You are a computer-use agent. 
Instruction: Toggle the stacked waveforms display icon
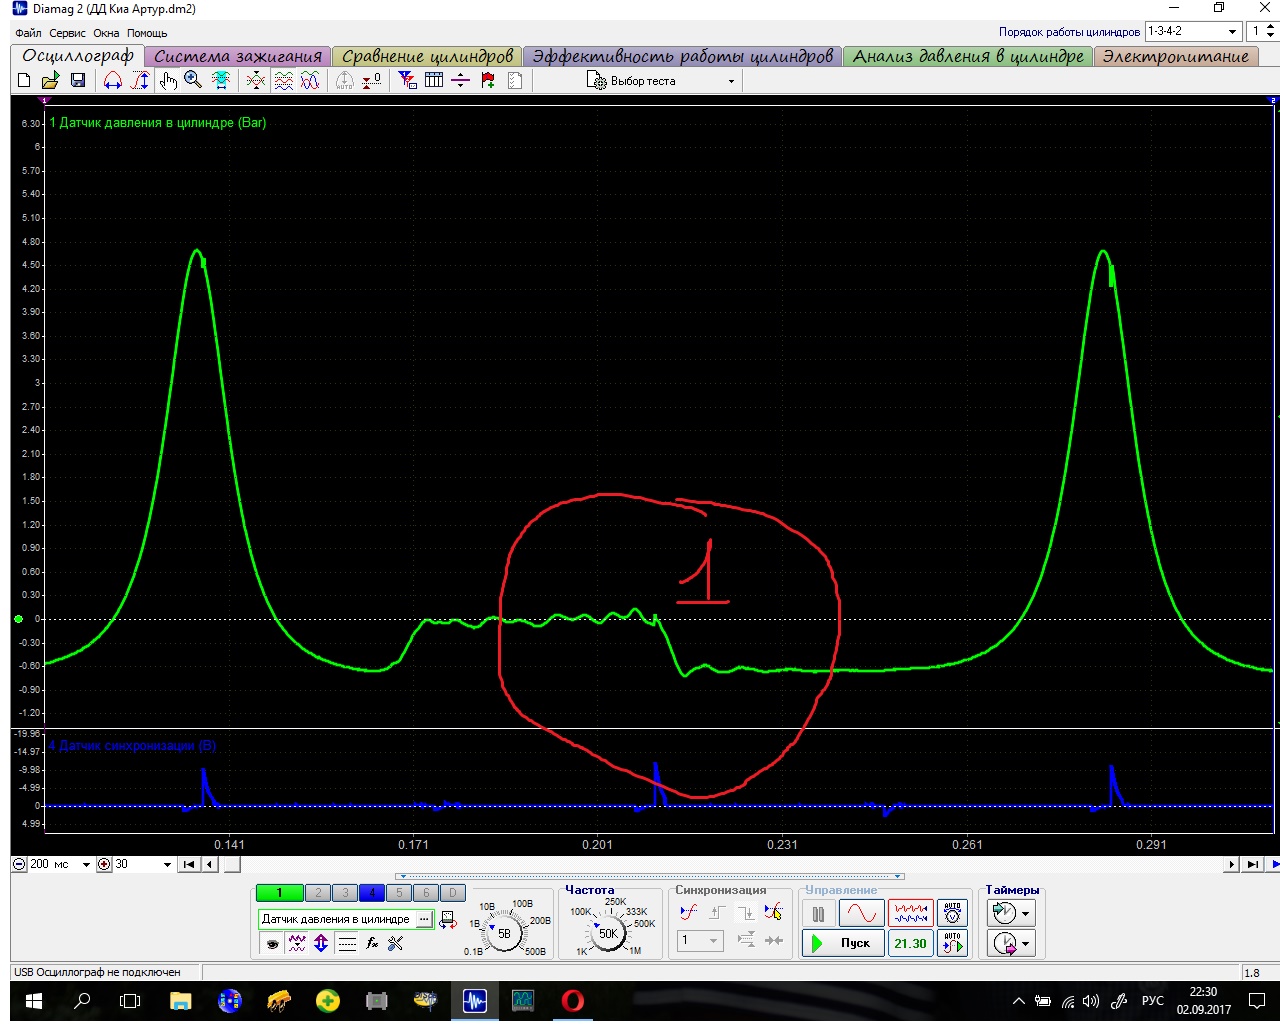[283, 81]
